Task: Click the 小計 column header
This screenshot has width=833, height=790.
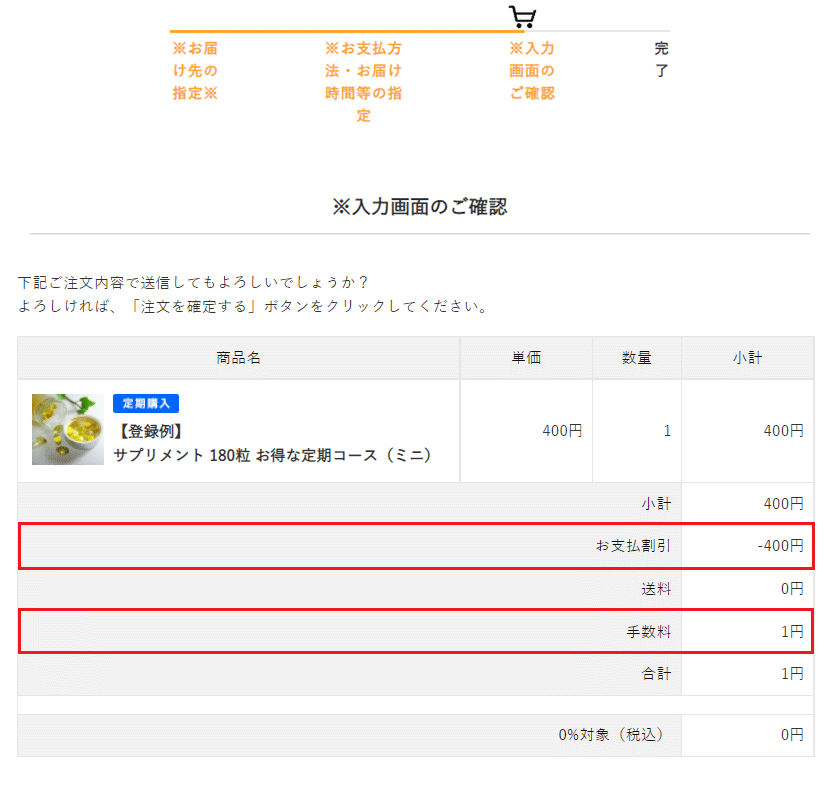Action: [747, 358]
